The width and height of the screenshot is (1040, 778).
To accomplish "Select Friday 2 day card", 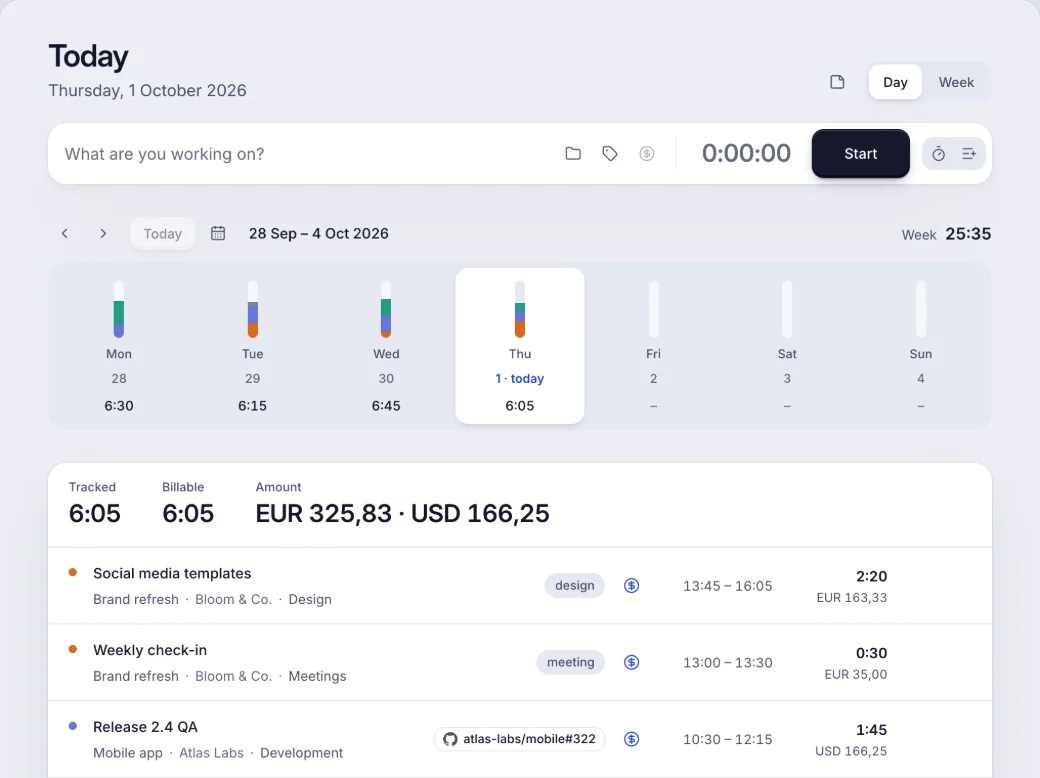I will pos(653,346).
